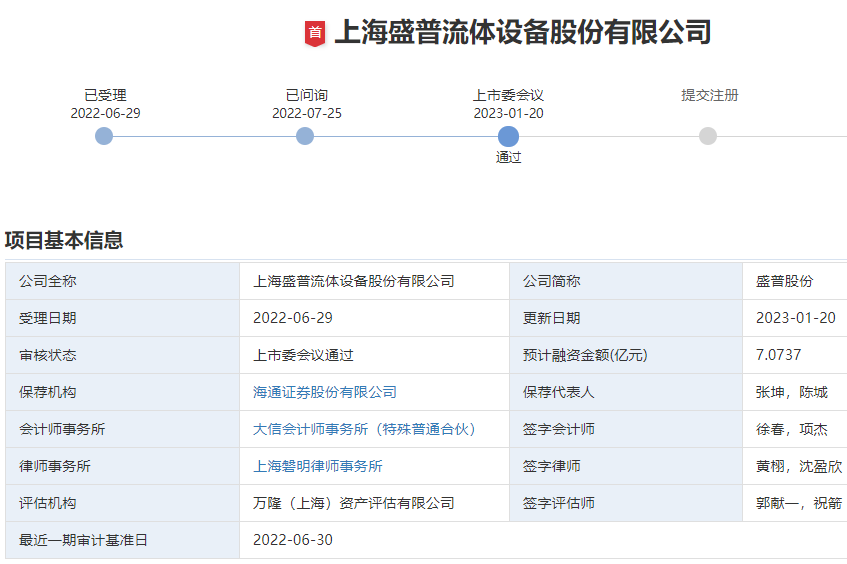Click the 审核状态 value 上市委会议通过

click(x=303, y=355)
